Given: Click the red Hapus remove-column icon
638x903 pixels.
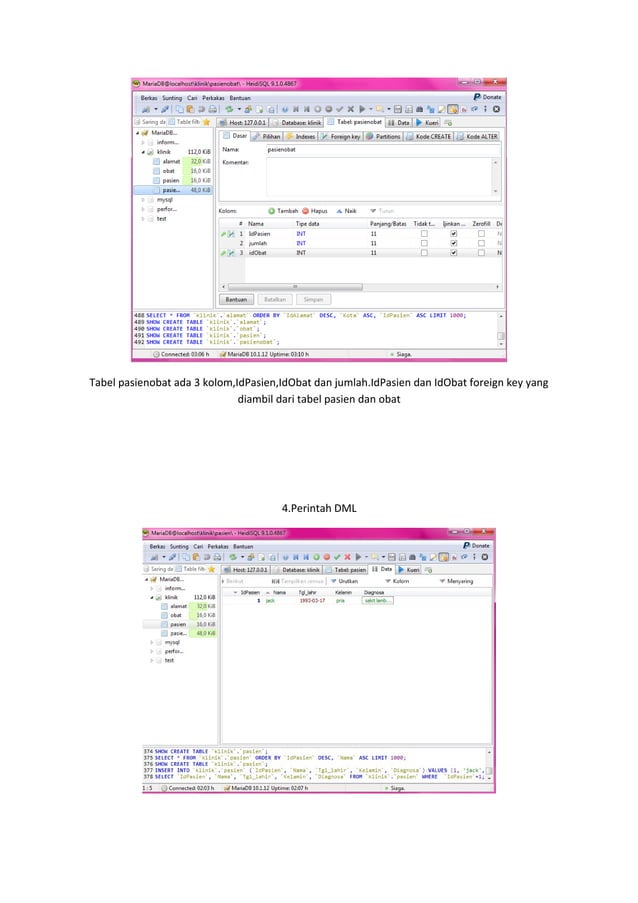Looking at the screenshot, I should pos(306,211).
